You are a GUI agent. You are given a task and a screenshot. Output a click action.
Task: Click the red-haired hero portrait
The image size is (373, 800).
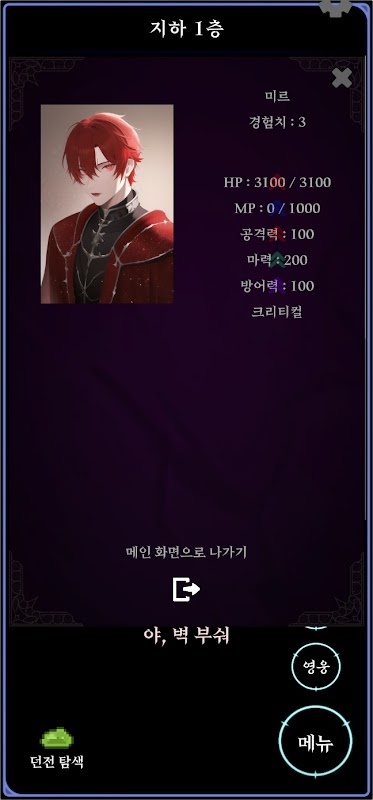[x=107, y=204]
